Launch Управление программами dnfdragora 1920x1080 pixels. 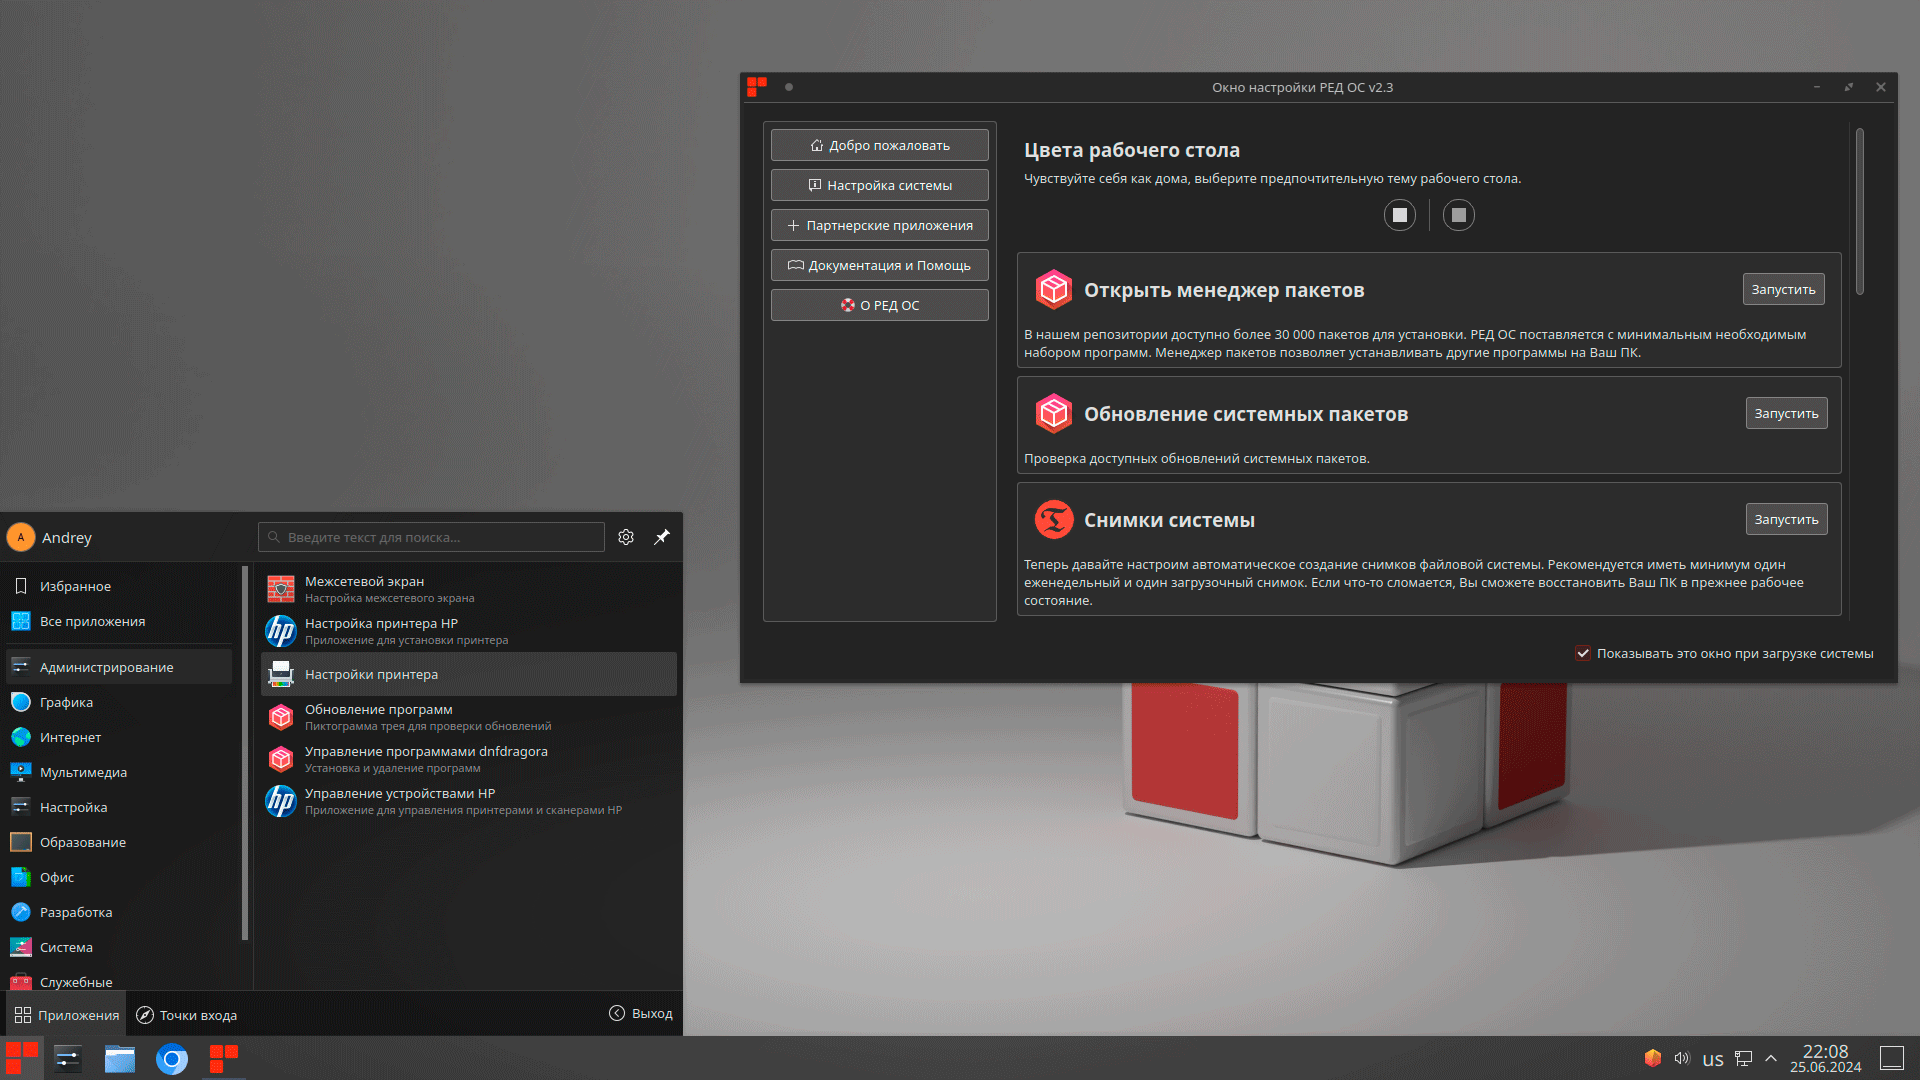coord(426,758)
